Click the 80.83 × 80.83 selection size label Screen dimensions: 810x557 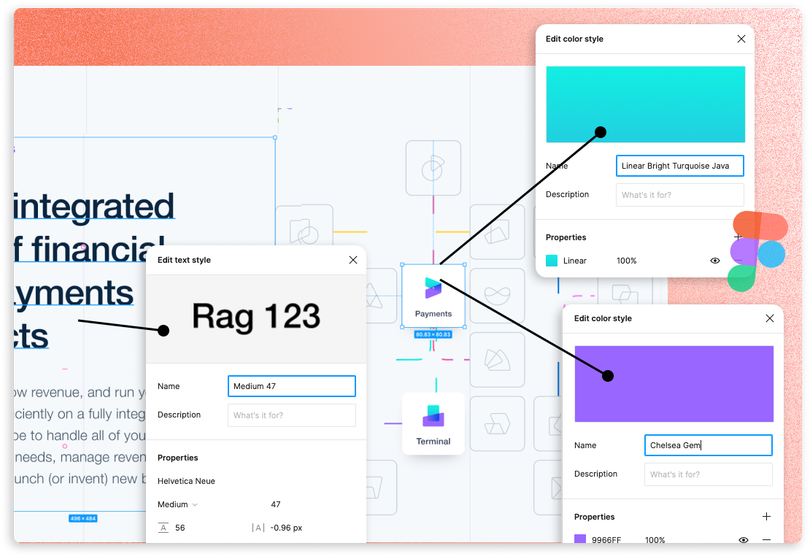pyautogui.click(x=433, y=335)
